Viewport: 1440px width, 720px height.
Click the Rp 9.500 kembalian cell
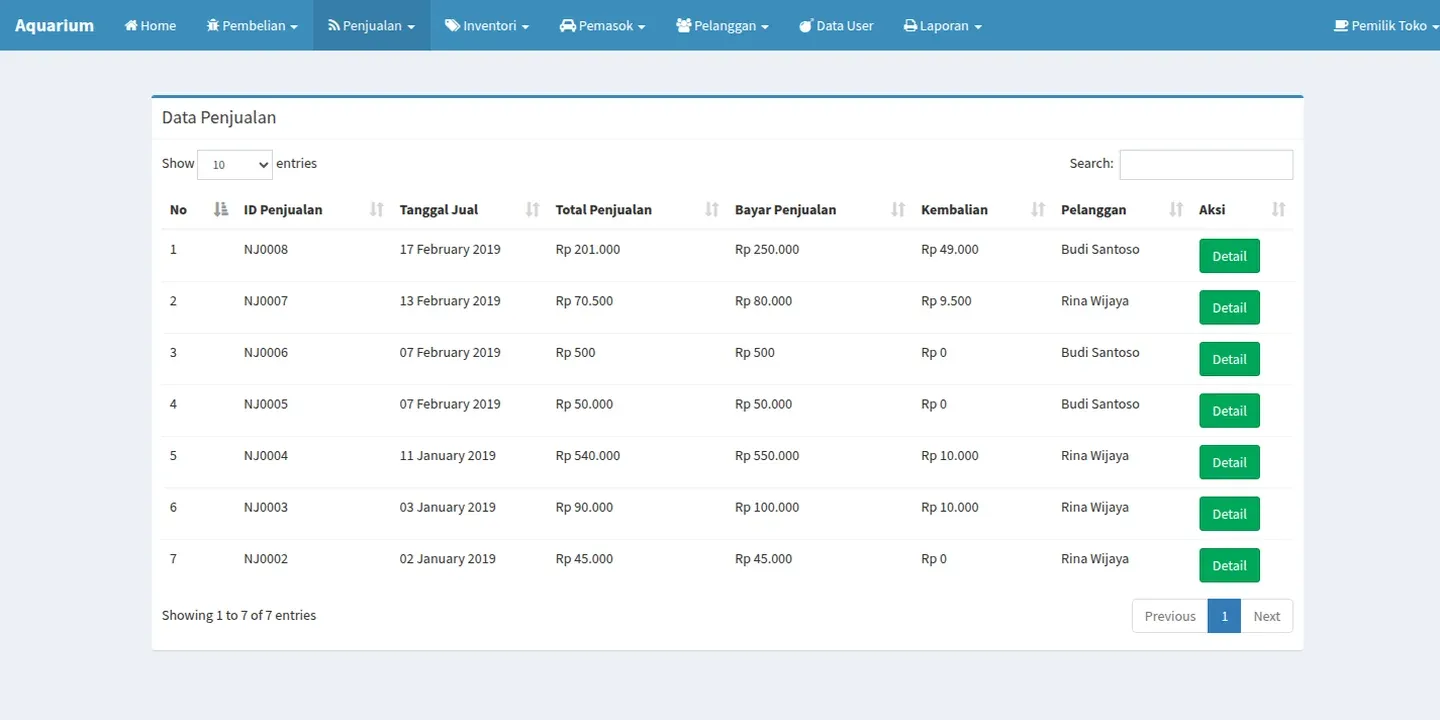click(x=946, y=301)
